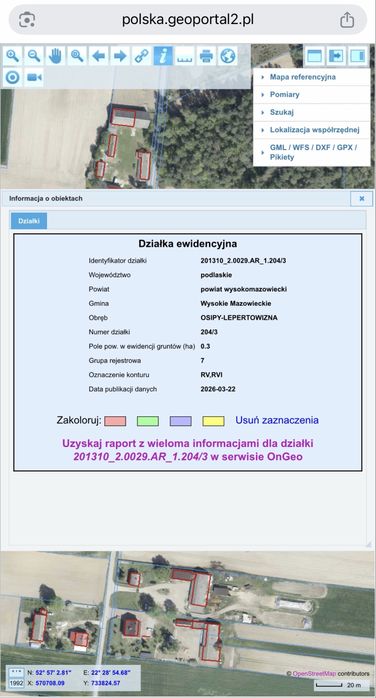The image size is (376, 698).
Task: Expand Mapa referencyjna section
Action: click(311, 77)
